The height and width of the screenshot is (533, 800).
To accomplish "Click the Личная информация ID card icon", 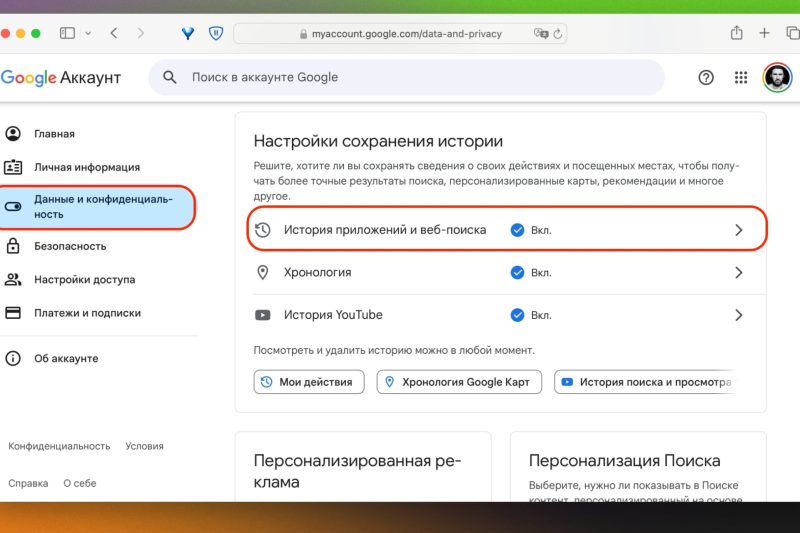I will (x=13, y=167).
